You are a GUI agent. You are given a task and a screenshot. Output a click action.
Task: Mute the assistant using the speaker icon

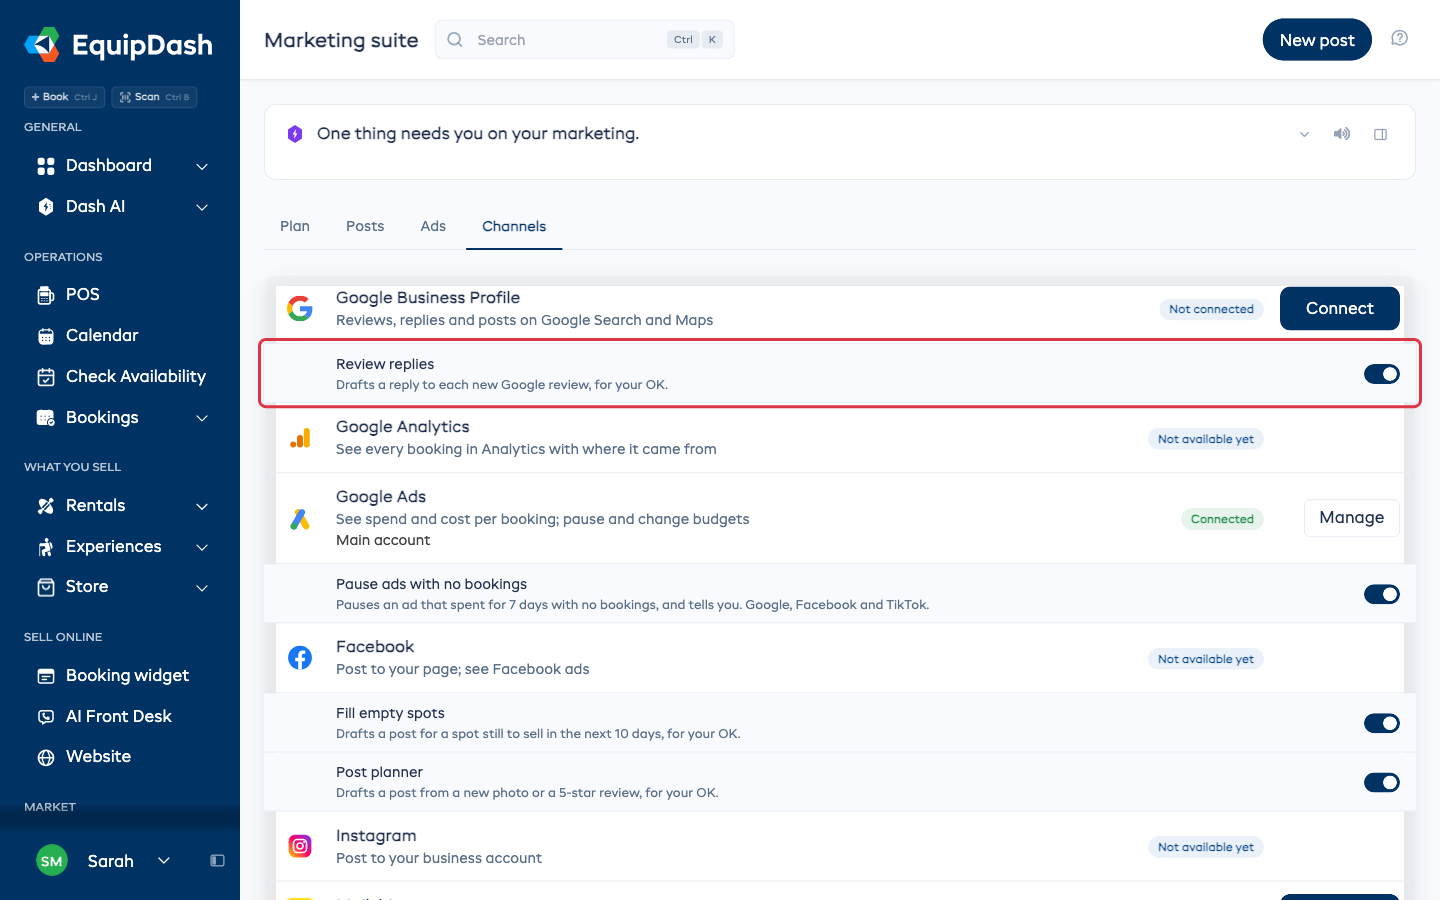pos(1342,134)
